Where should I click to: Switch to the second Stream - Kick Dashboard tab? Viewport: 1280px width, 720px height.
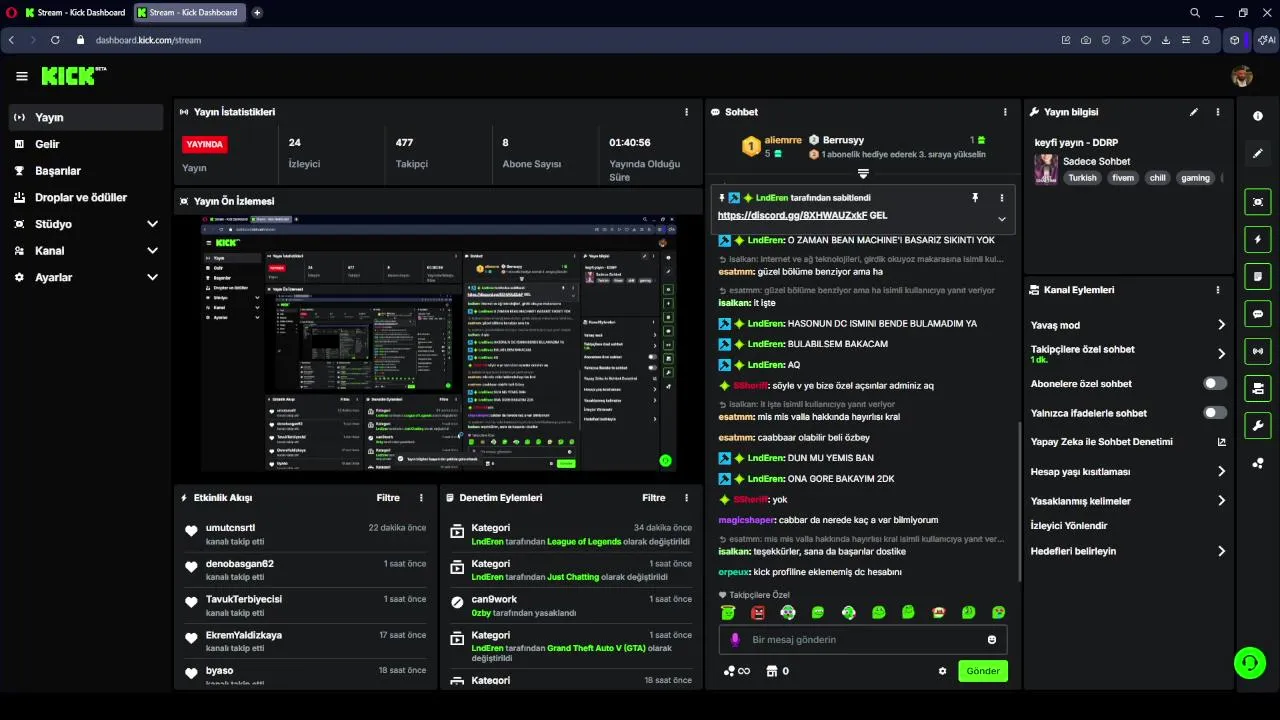pyautogui.click(x=190, y=13)
